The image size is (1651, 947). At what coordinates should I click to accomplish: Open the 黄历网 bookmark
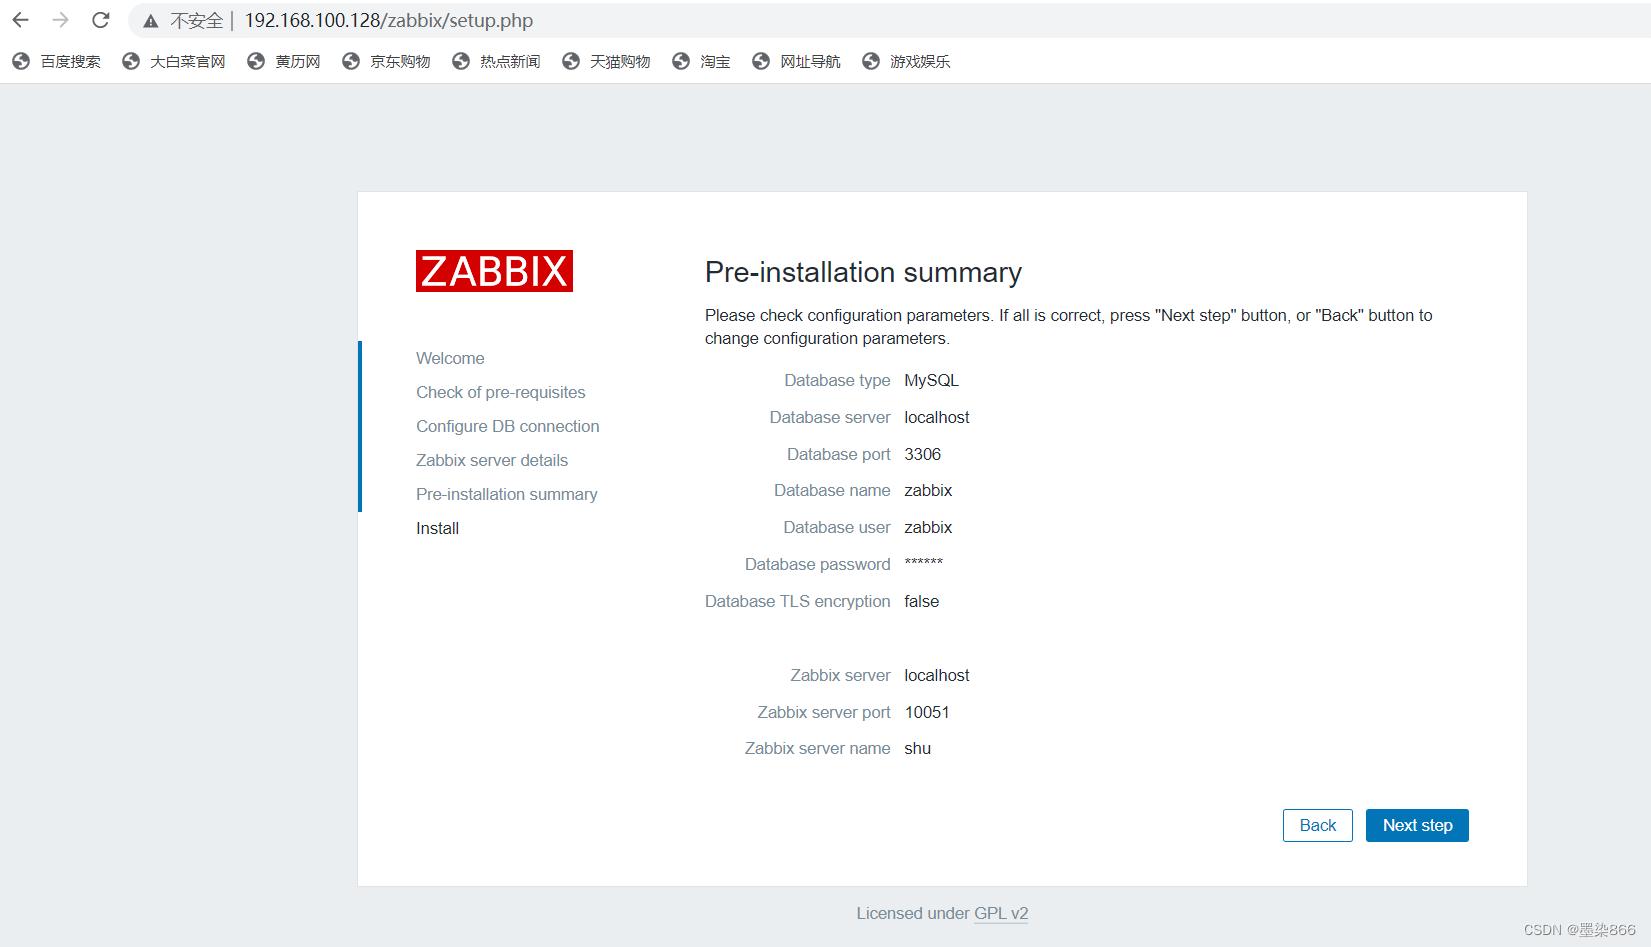(284, 62)
